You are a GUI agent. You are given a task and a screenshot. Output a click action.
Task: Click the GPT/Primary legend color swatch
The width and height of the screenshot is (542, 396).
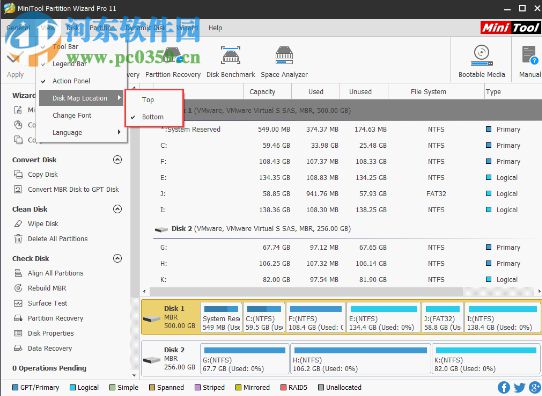pyautogui.click(x=15, y=387)
